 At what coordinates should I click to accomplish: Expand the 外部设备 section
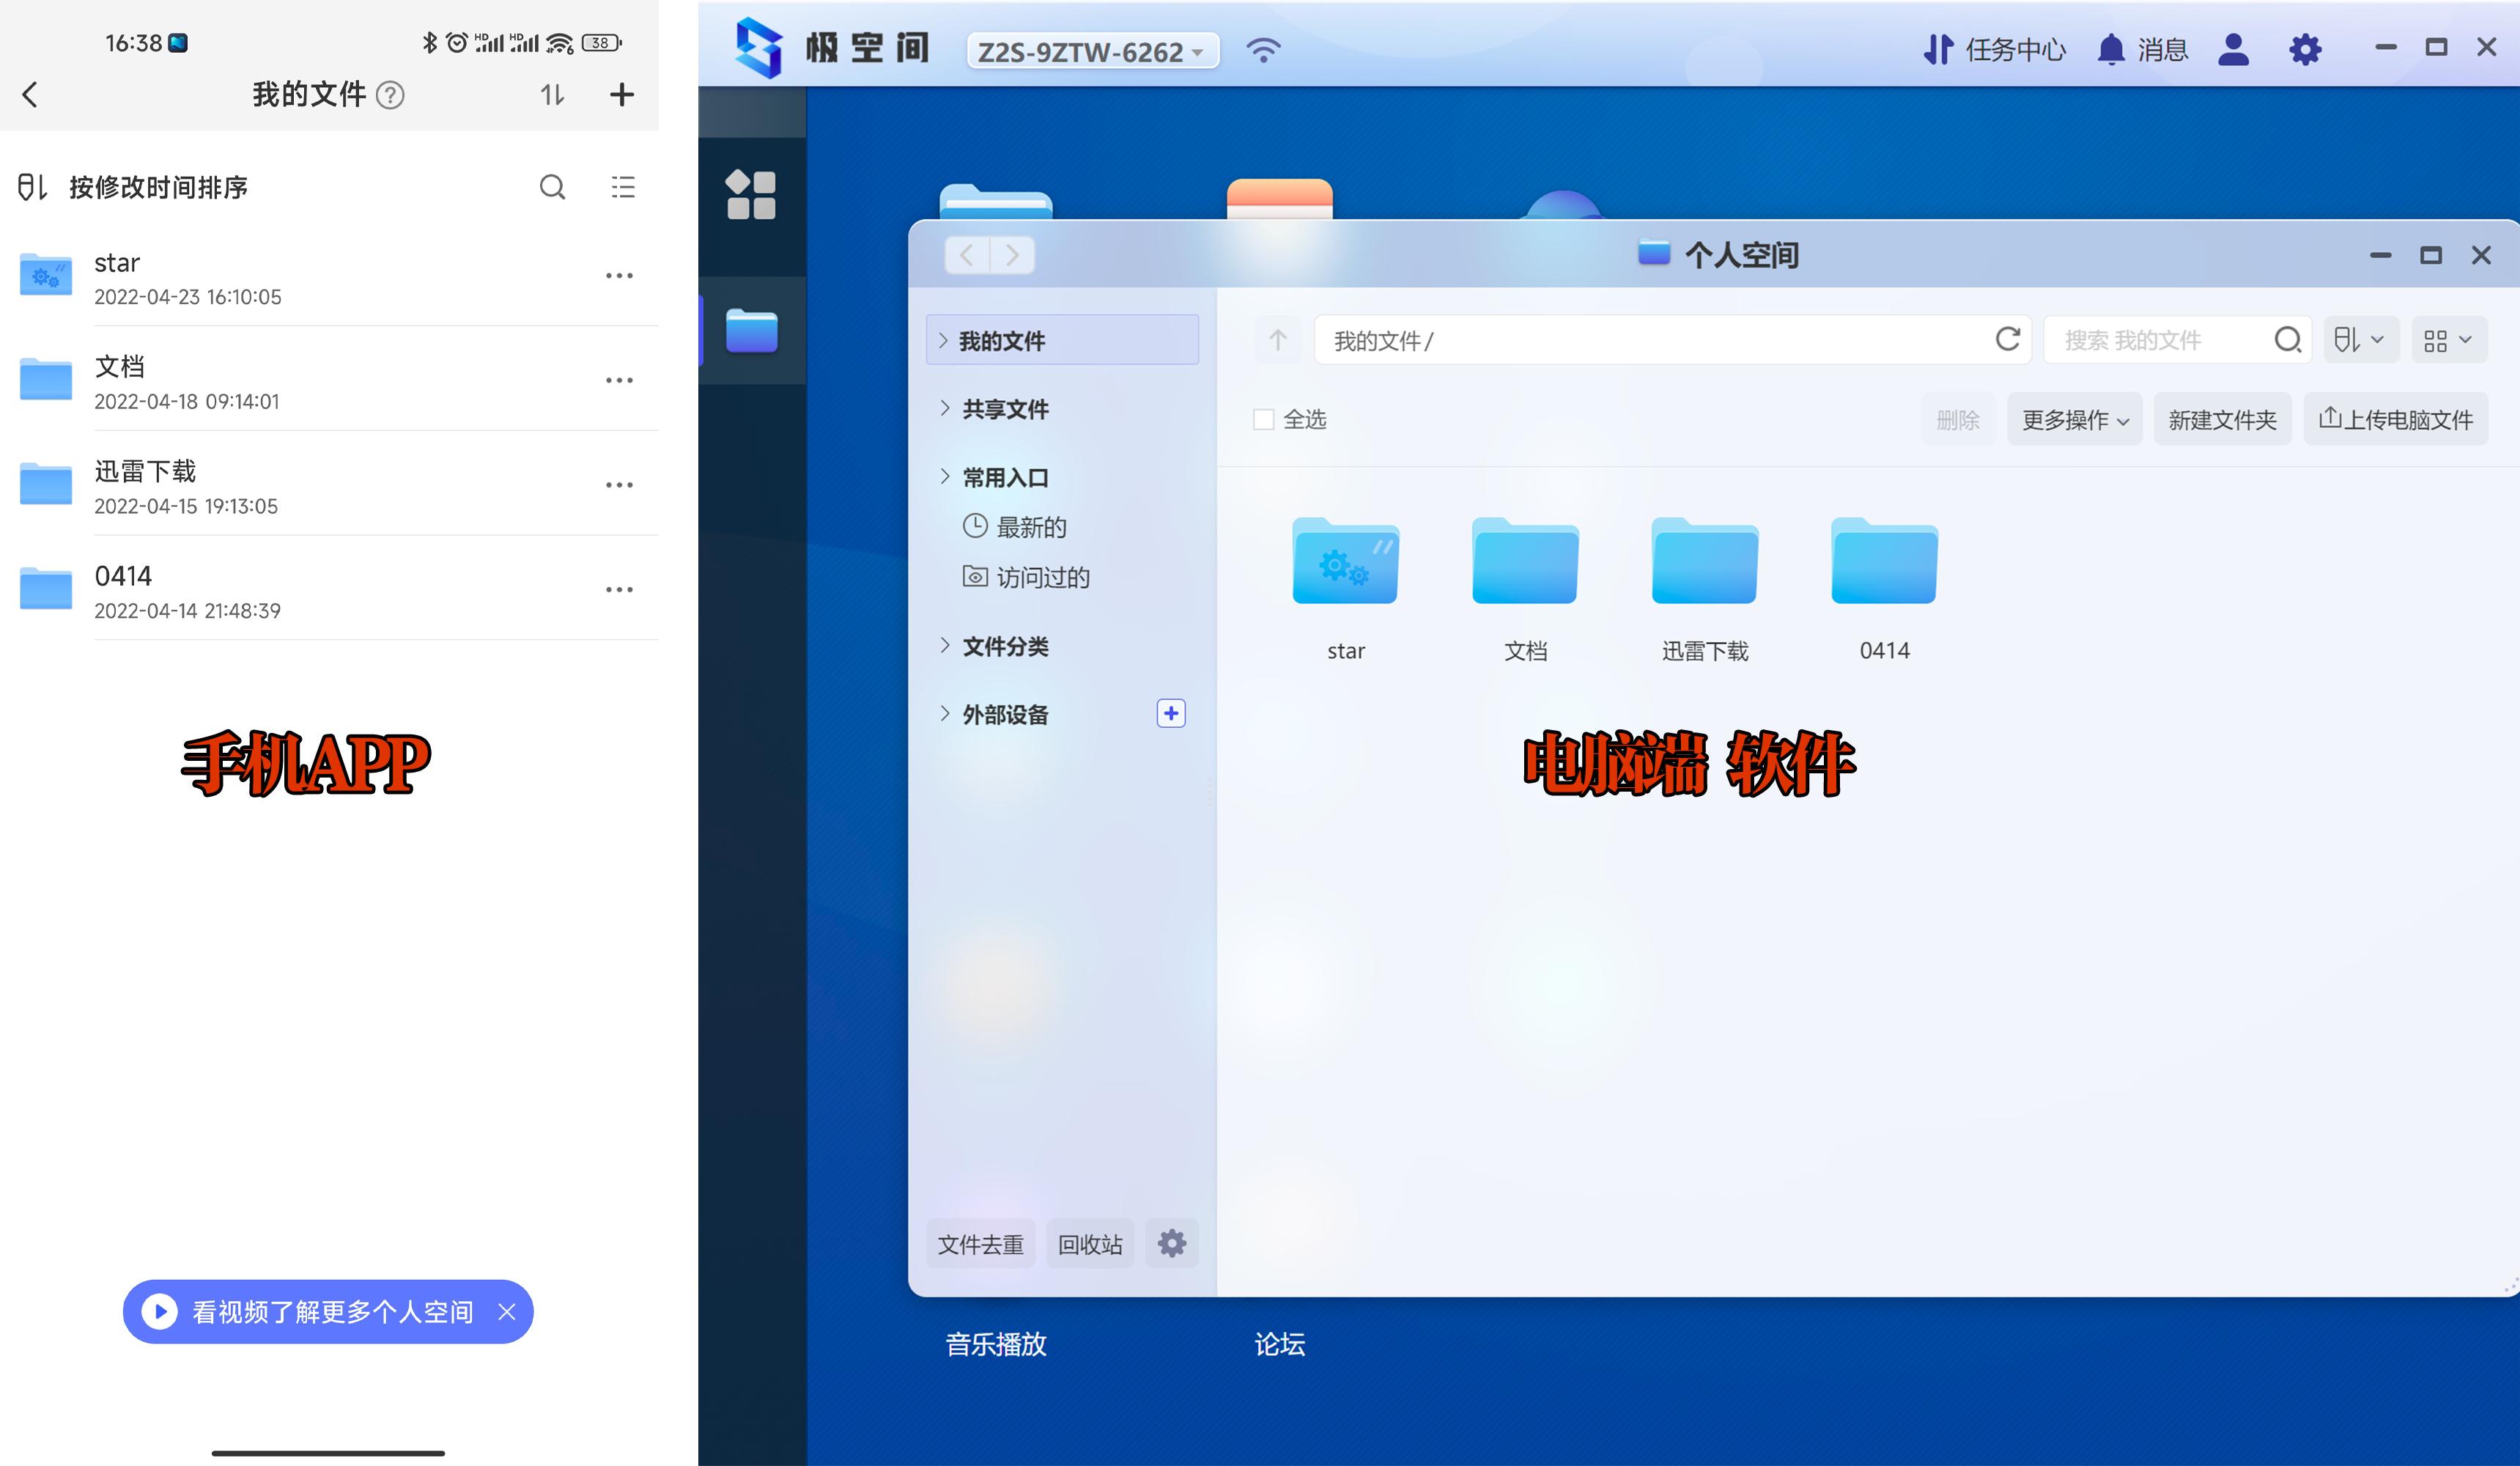tap(1004, 714)
